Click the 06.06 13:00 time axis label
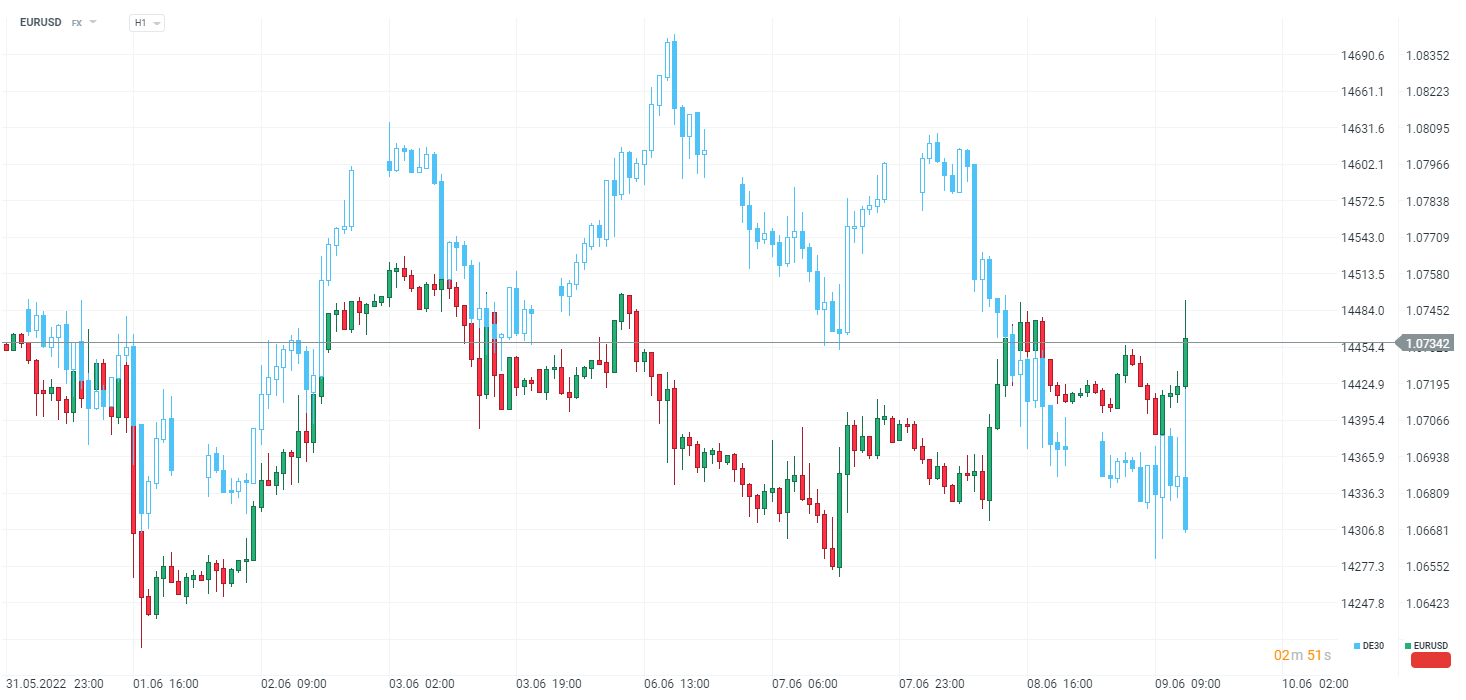Image resolution: width=1466 pixels, height=700 pixels. (x=675, y=684)
